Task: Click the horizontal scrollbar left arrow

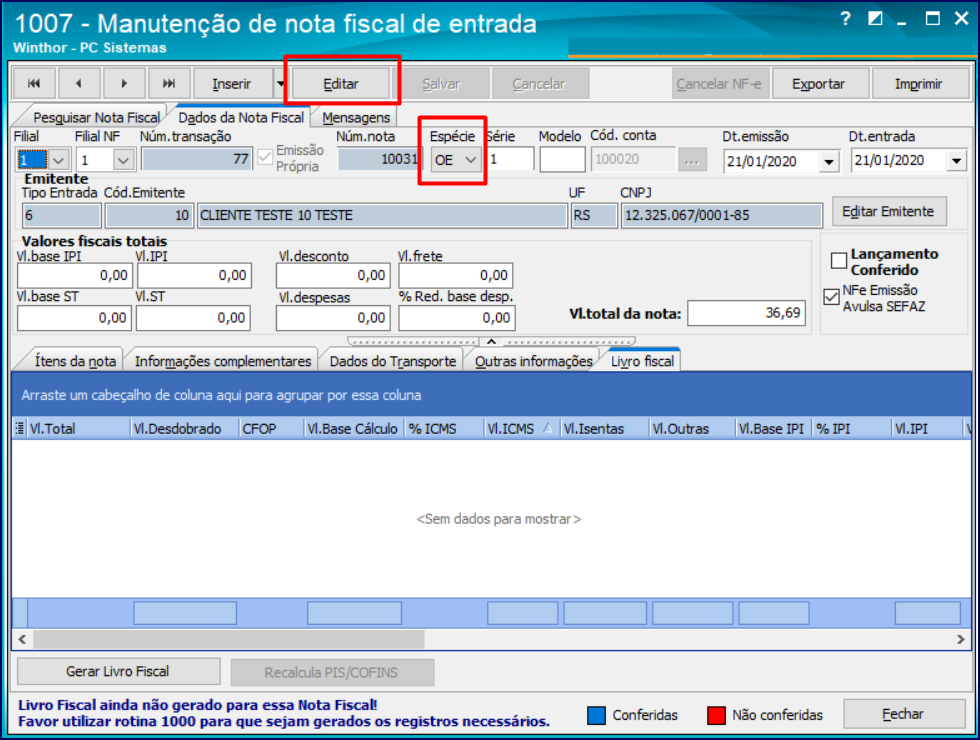Action: coord(22,639)
